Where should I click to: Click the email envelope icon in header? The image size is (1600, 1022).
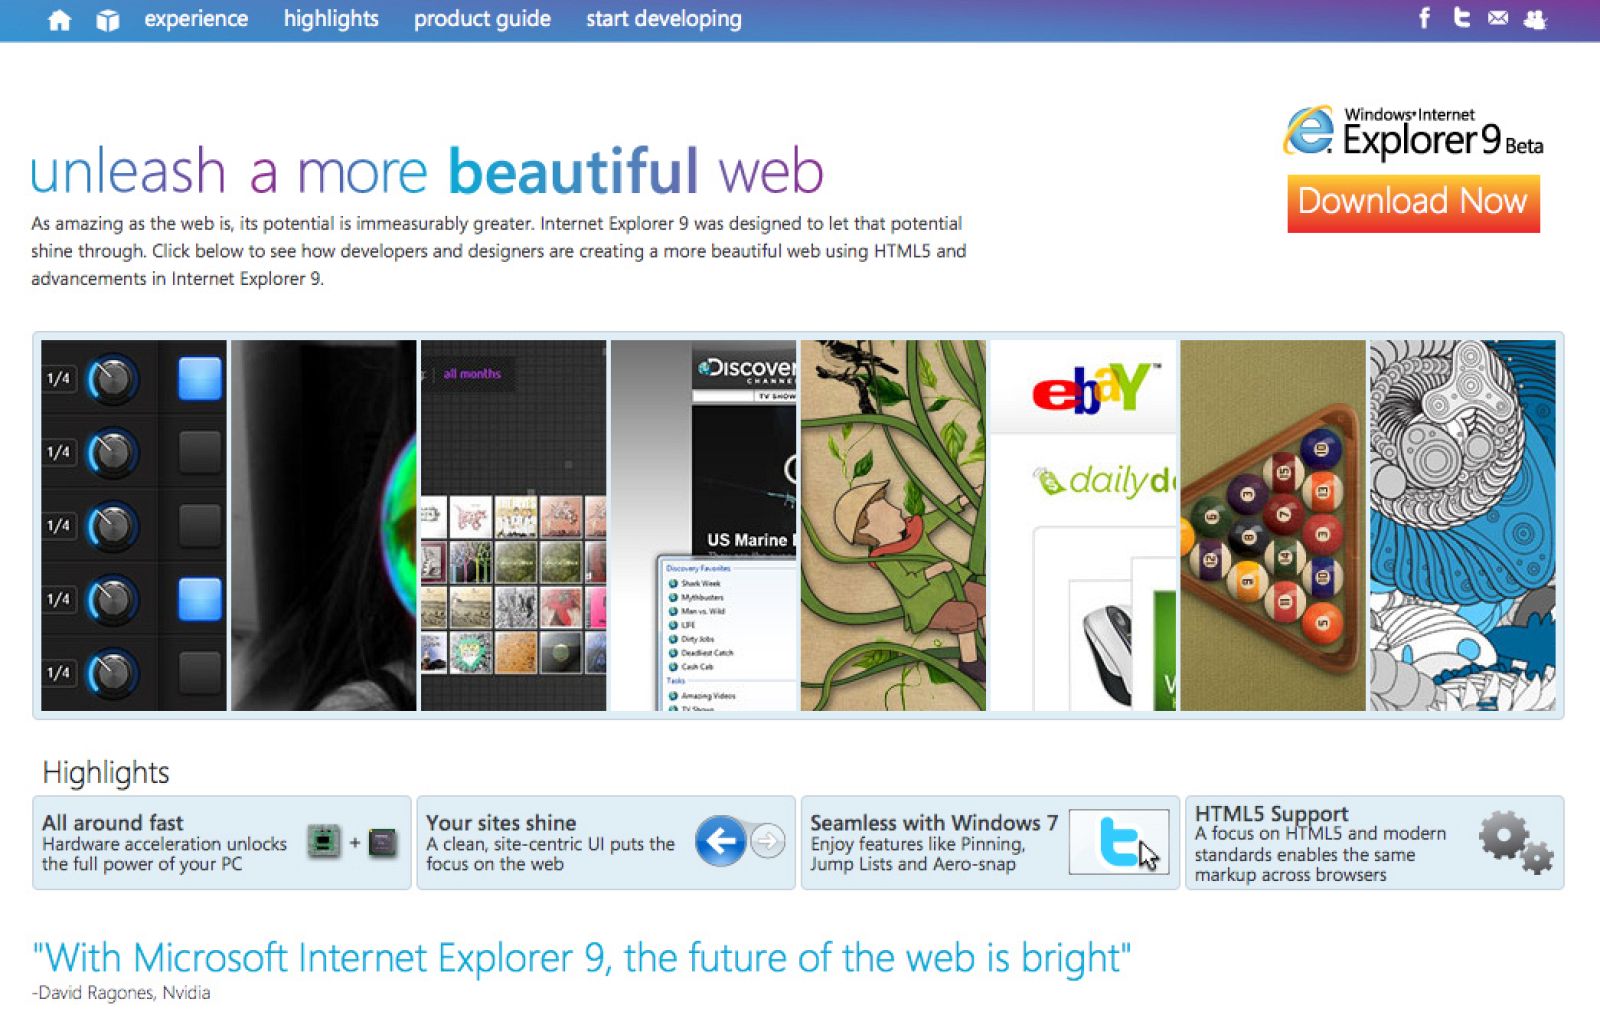point(1497,18)
